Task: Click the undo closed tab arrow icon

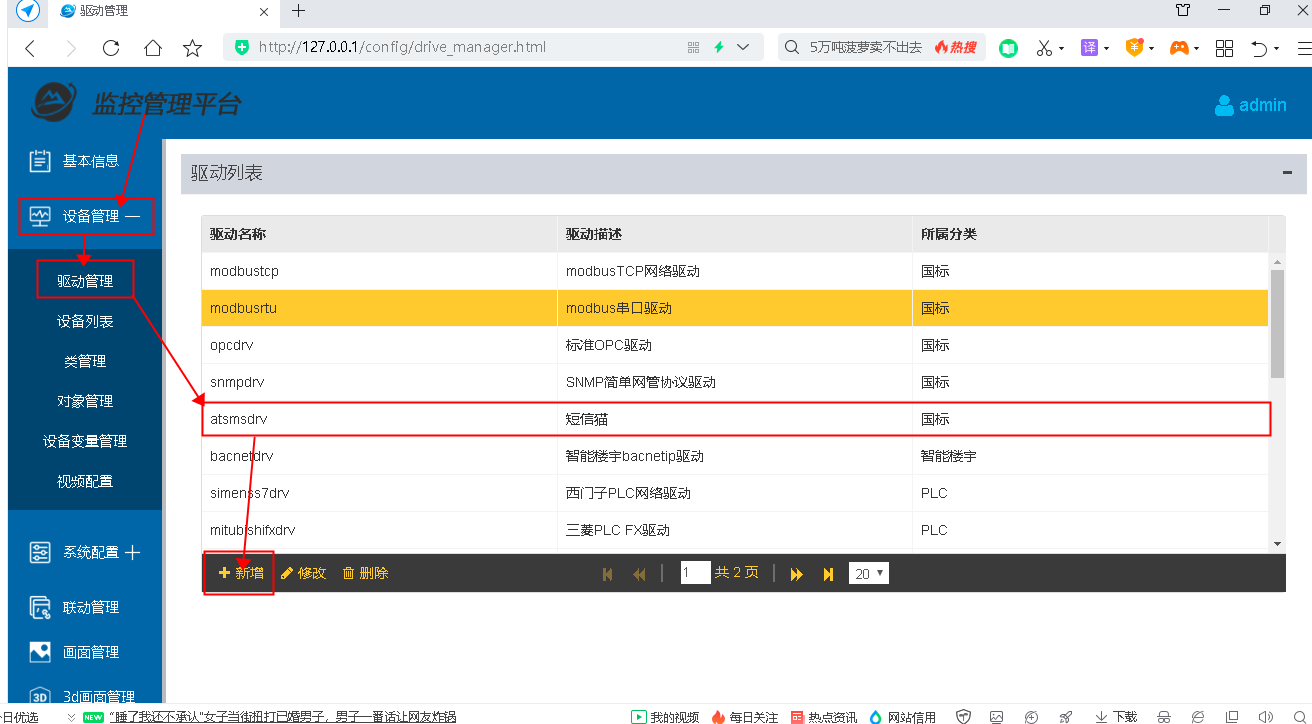Action: click(1260, 48)
